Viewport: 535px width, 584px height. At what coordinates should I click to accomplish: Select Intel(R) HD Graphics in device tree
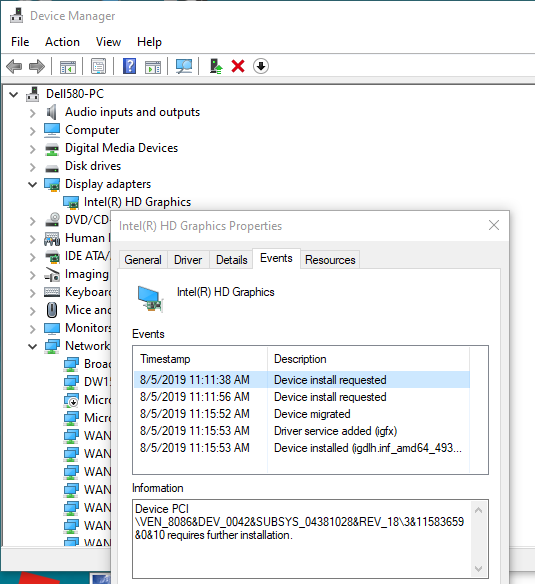pyautogui.click(x=137, y=202)
